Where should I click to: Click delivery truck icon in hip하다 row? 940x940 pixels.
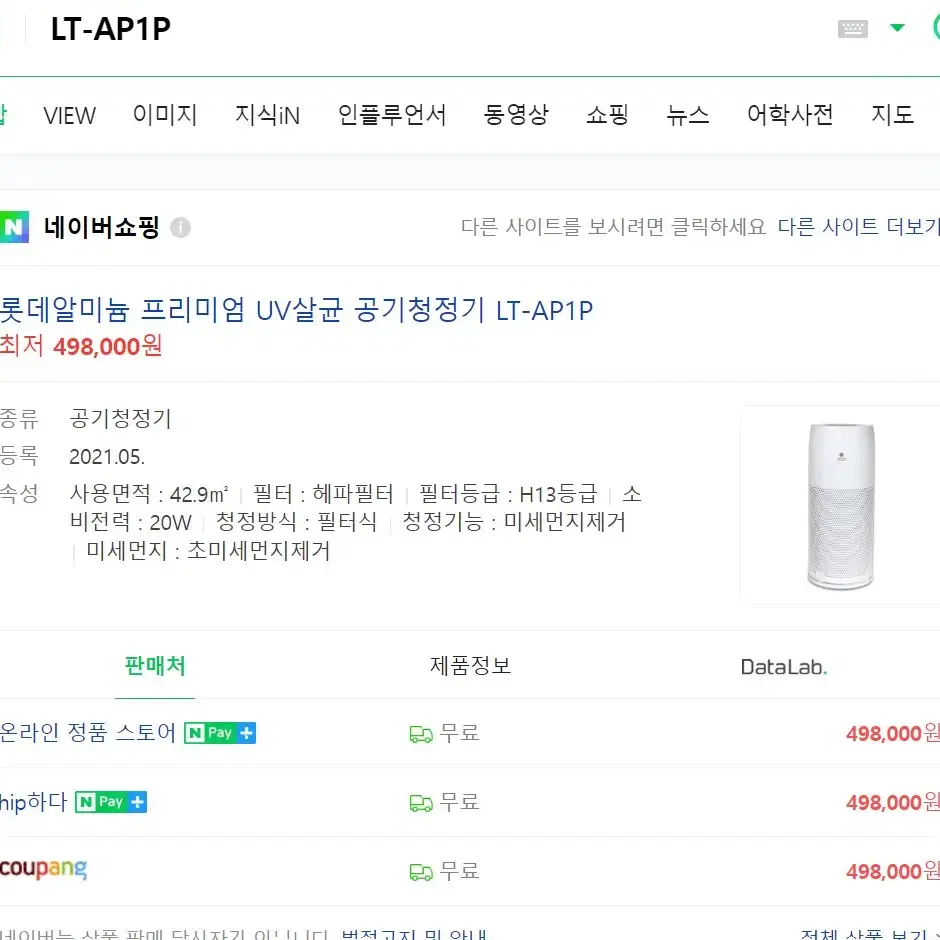point(421,803)
